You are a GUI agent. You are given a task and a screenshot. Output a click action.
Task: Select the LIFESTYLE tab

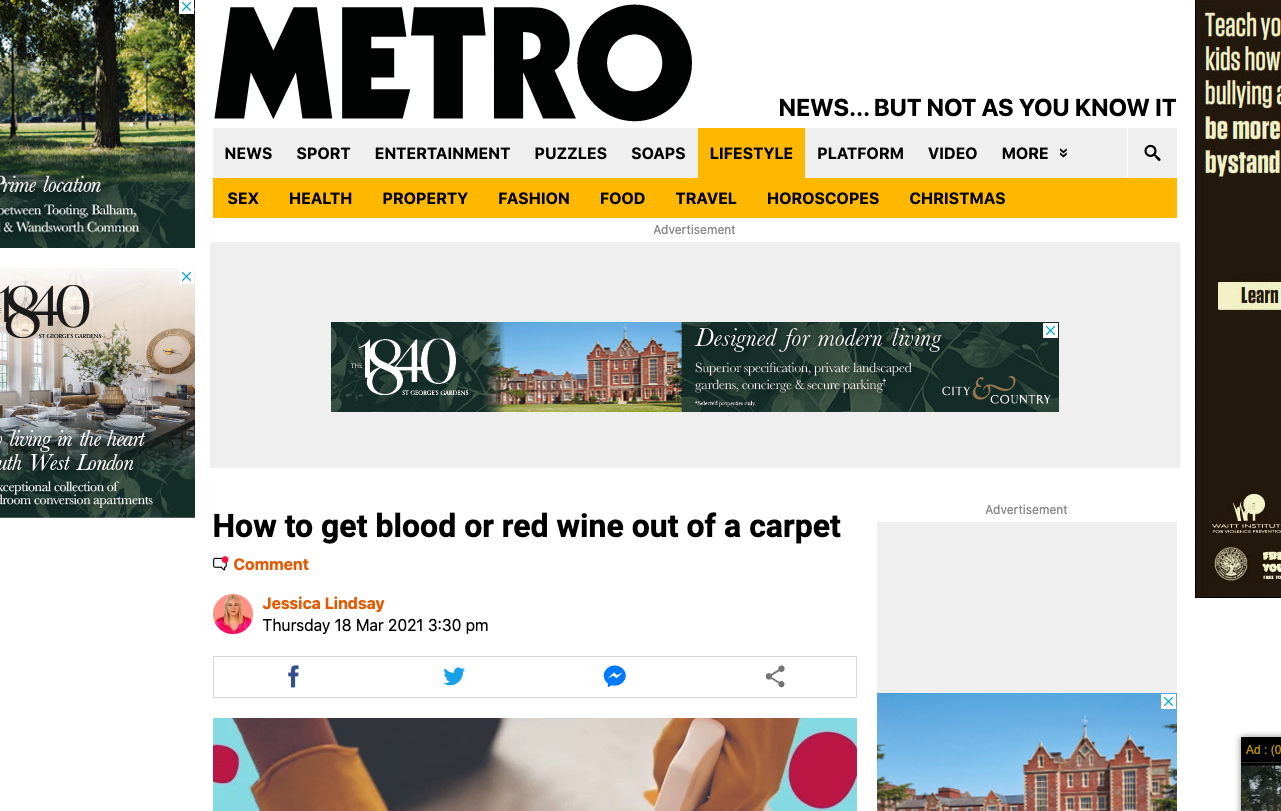[751, 153]
